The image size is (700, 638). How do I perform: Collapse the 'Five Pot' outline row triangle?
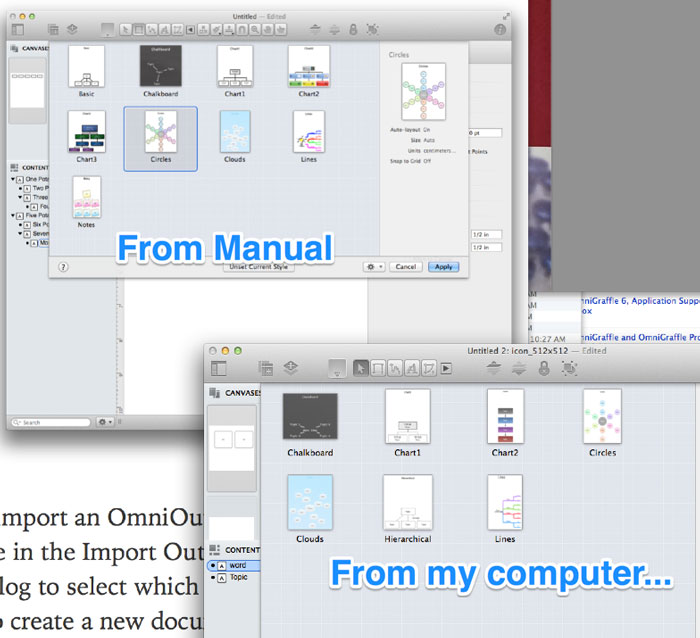pyautogui.click(x=13, y=215)
